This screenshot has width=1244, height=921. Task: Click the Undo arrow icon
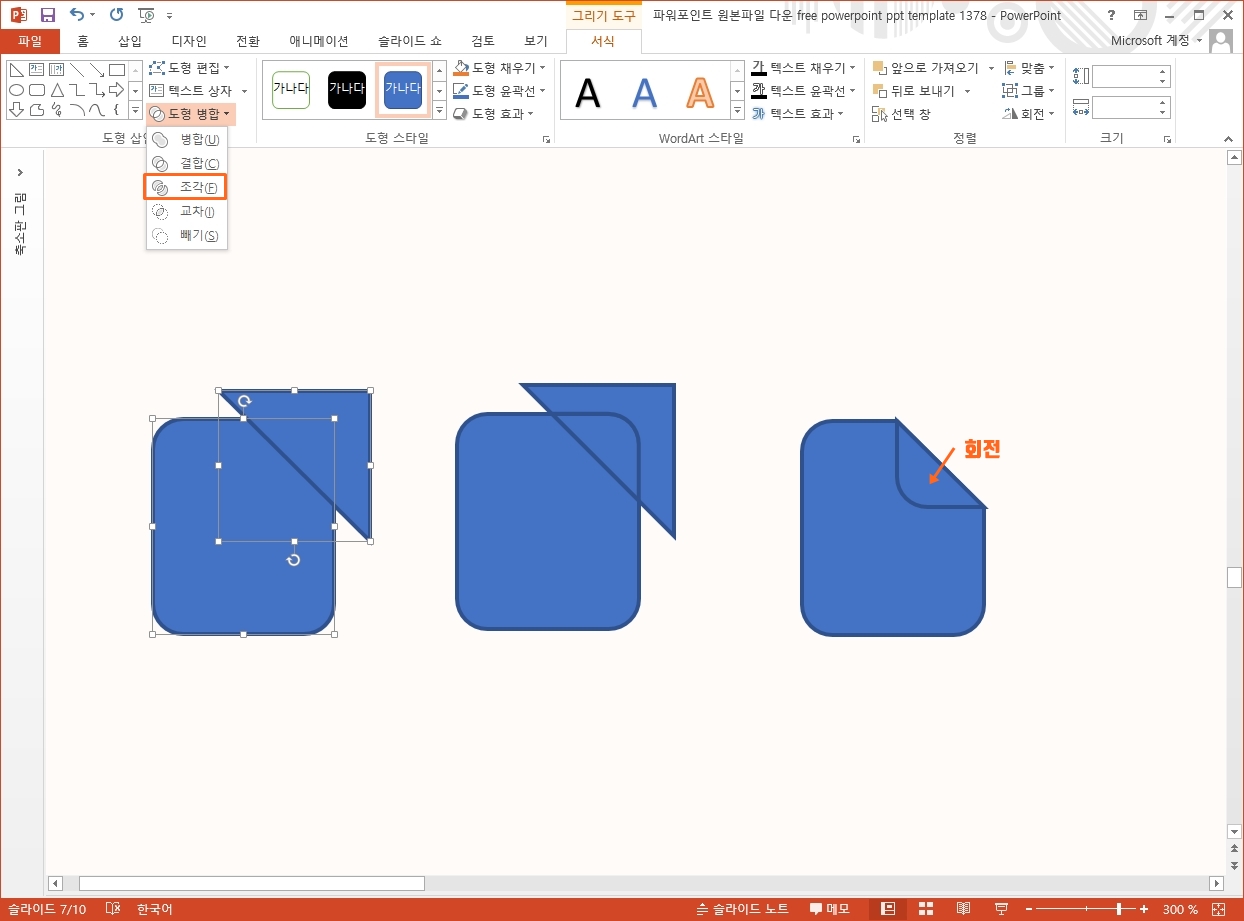pos(76,15)
